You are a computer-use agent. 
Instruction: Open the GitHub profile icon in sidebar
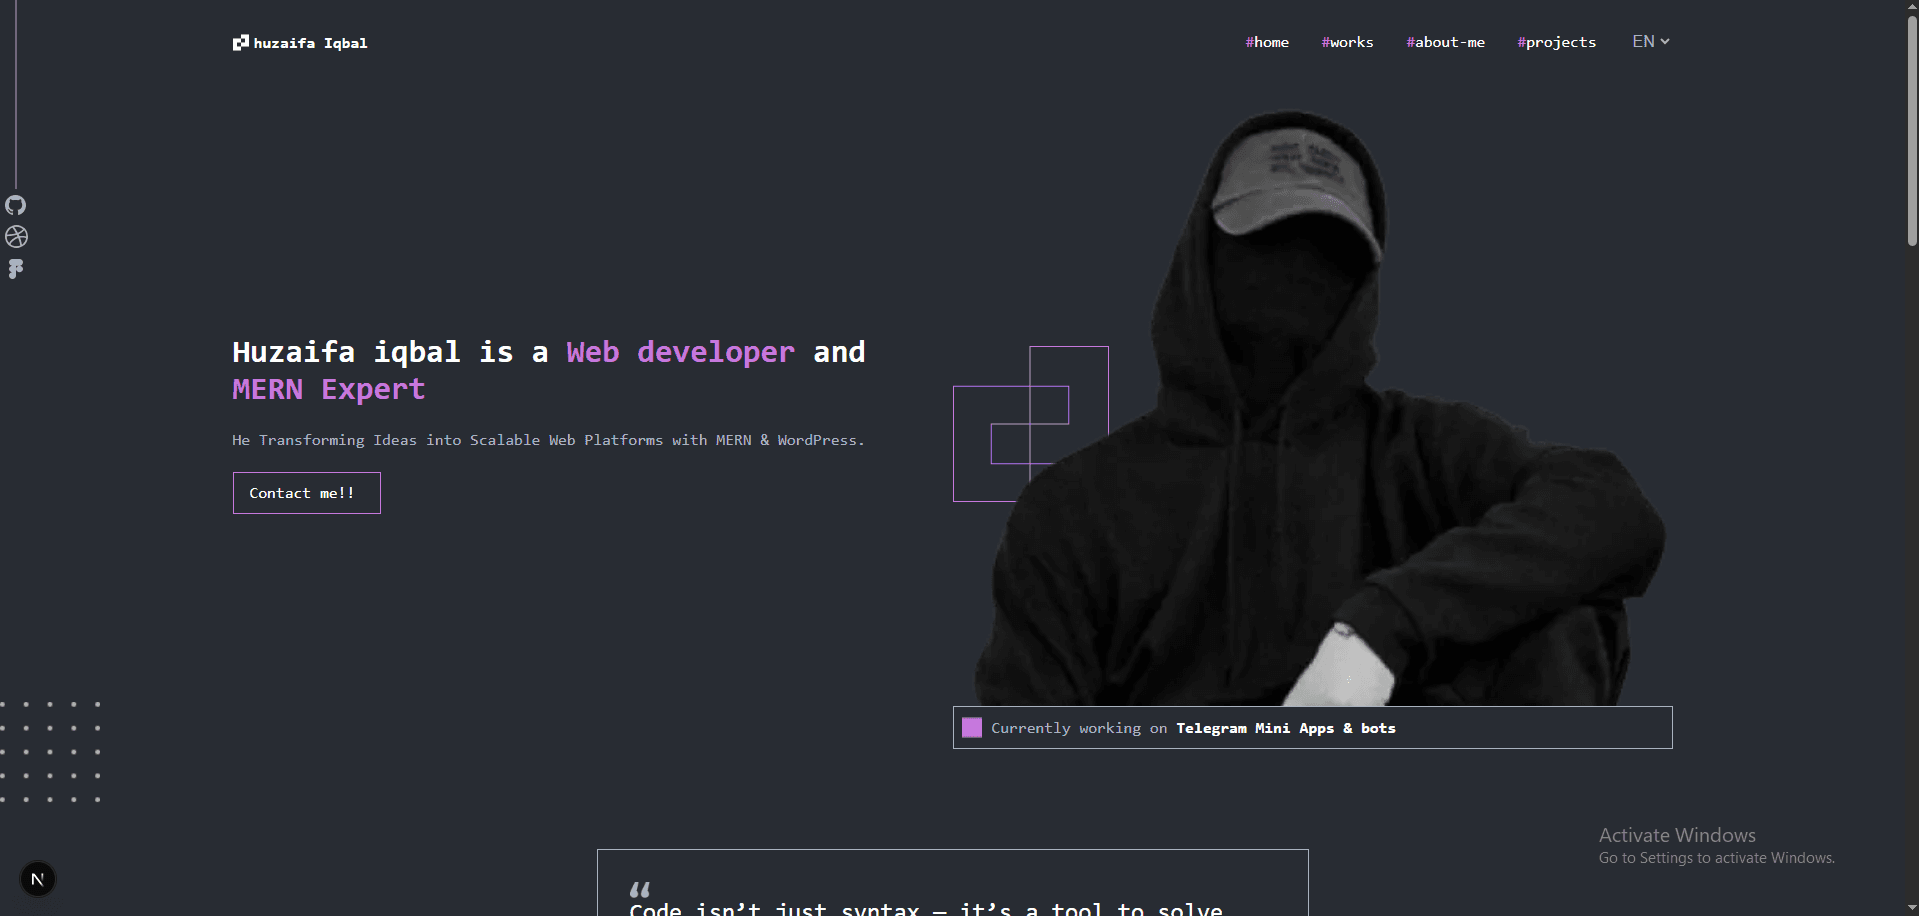pos(16,205)
